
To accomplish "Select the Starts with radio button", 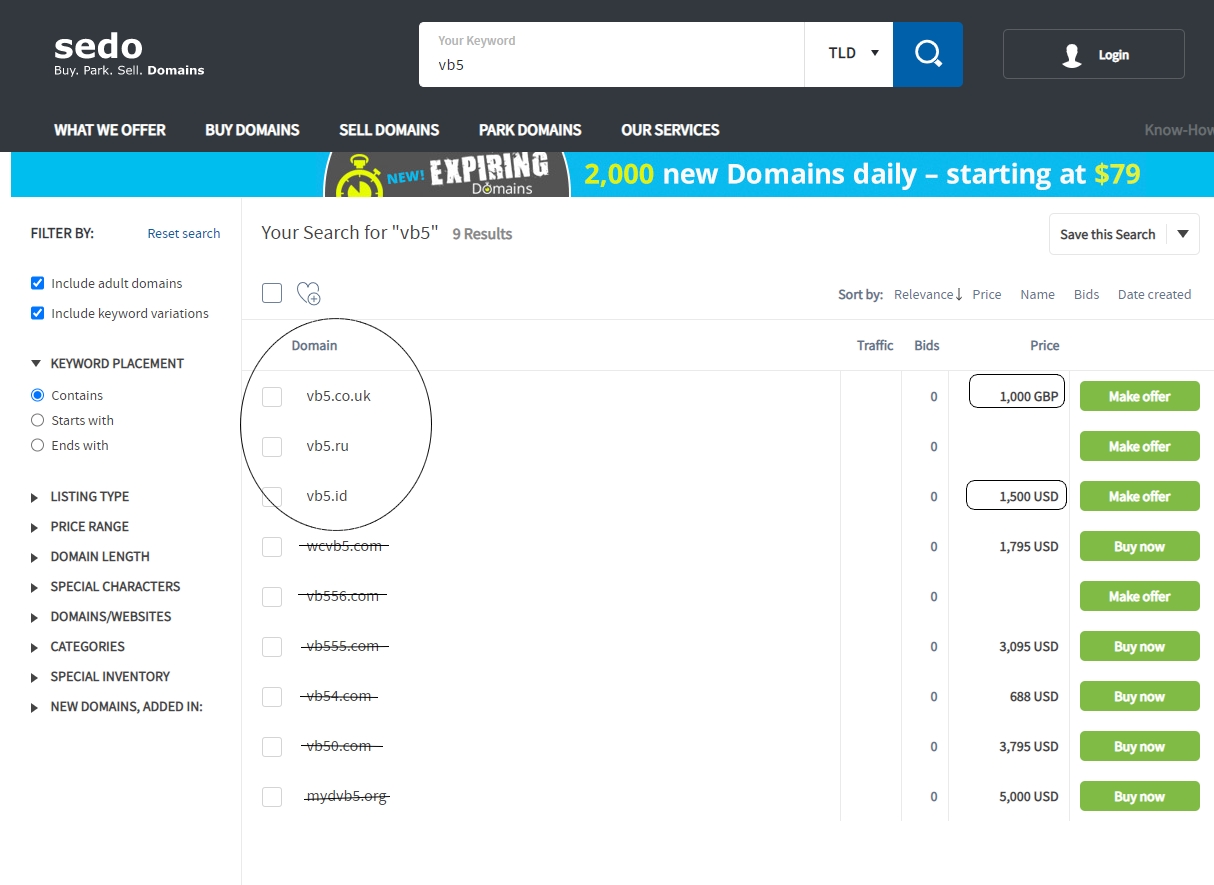I will (x=38, y=420).
